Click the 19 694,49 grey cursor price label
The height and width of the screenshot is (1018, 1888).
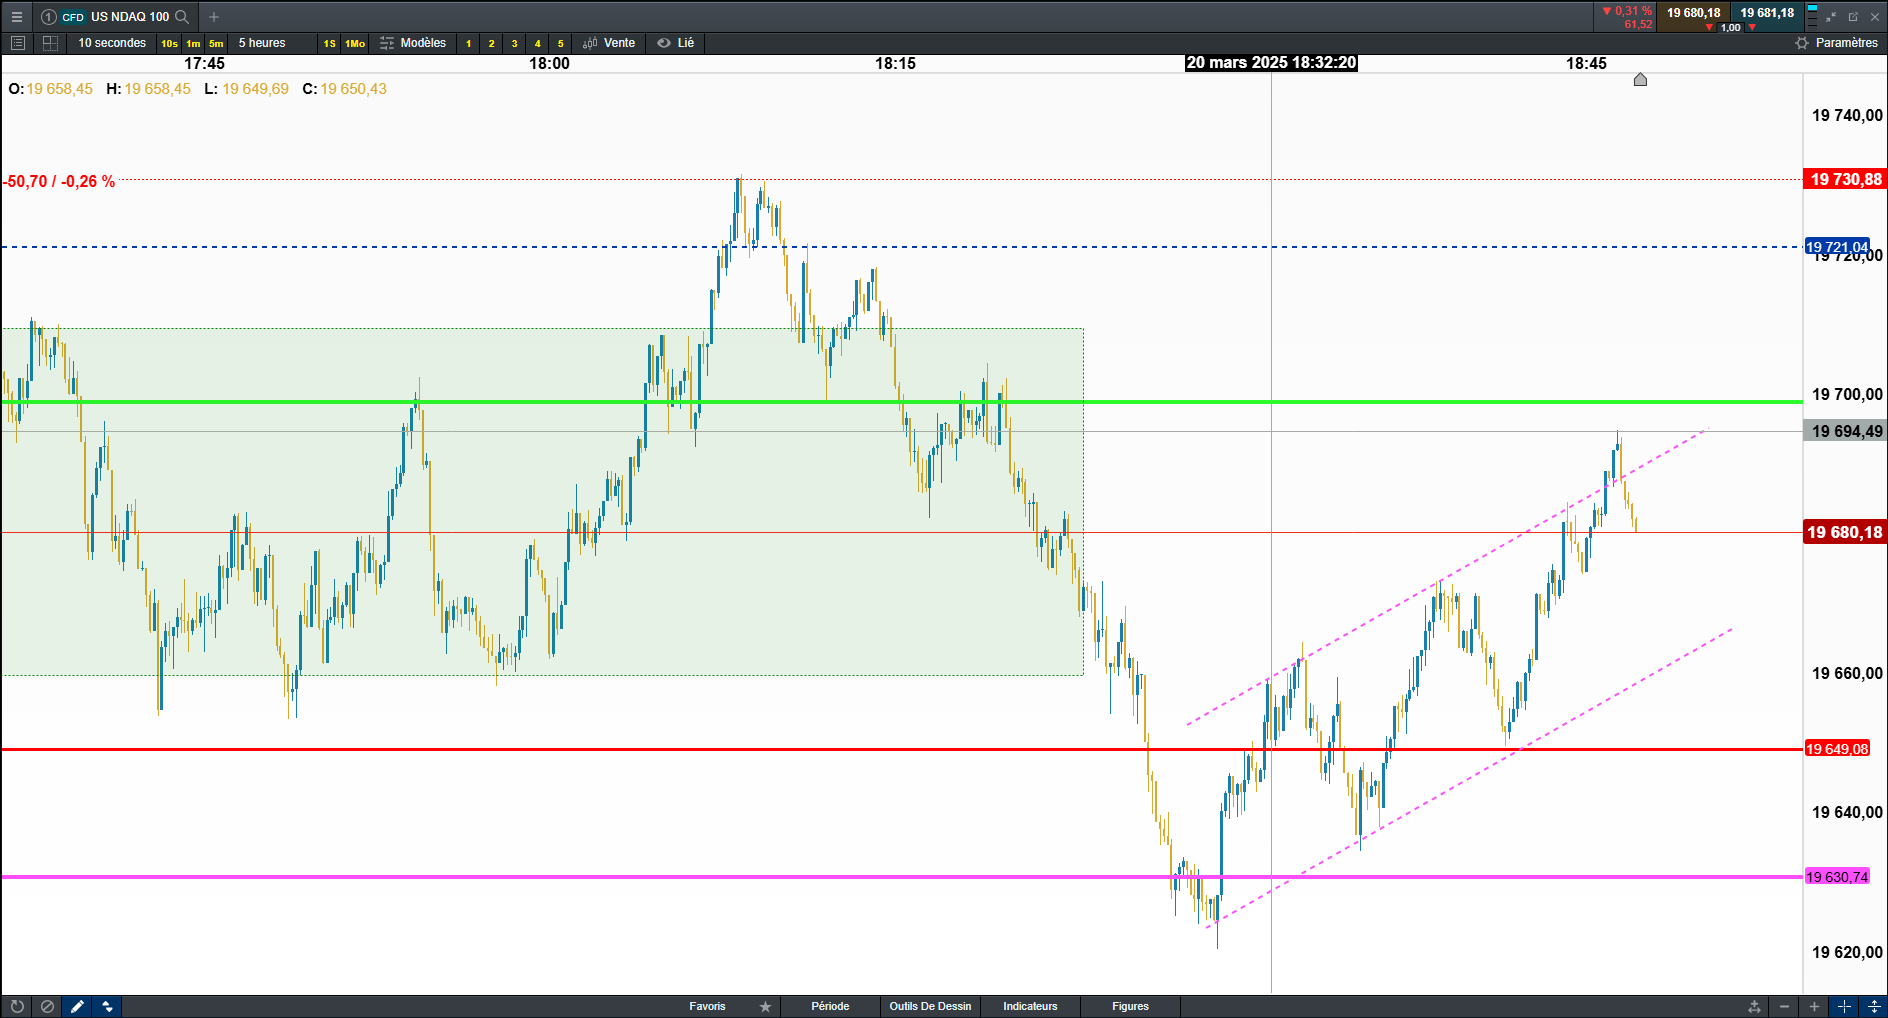point(1845,431)
